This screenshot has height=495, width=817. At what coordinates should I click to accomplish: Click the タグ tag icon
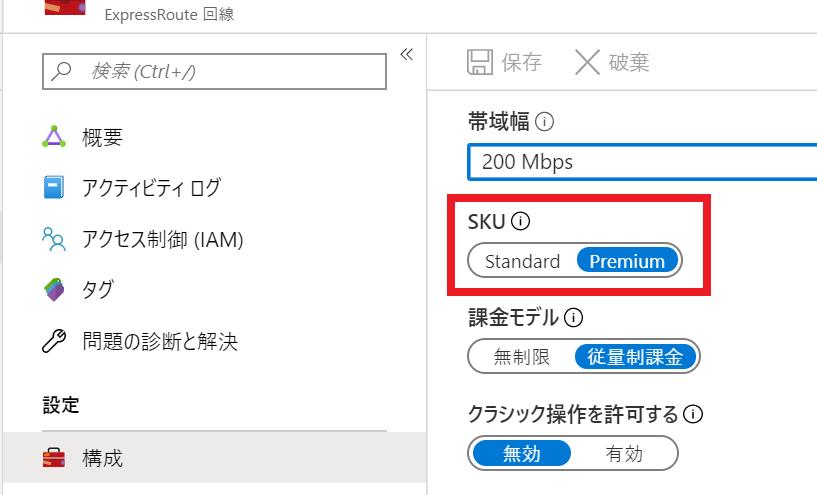coord(54,290)
